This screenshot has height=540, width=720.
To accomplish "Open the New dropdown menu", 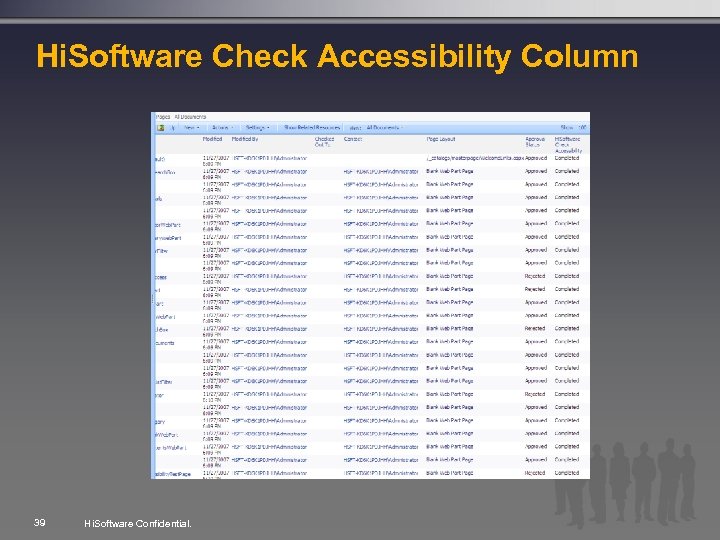I will click(x=191, y=128).
